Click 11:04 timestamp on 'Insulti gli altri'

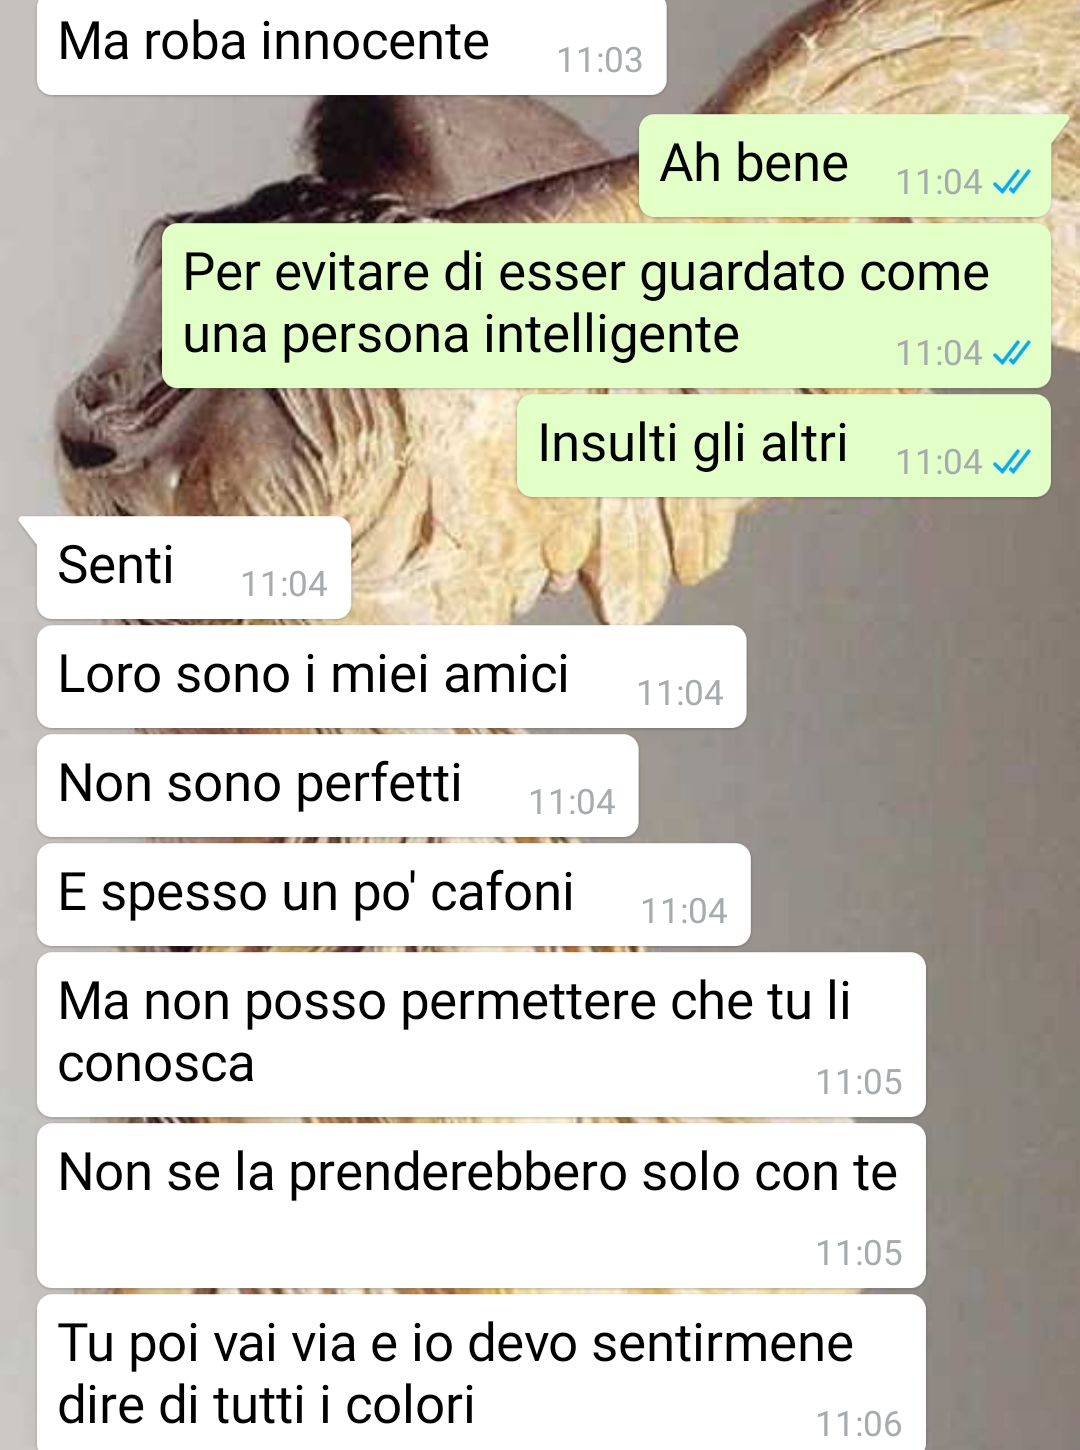(939, 462)
